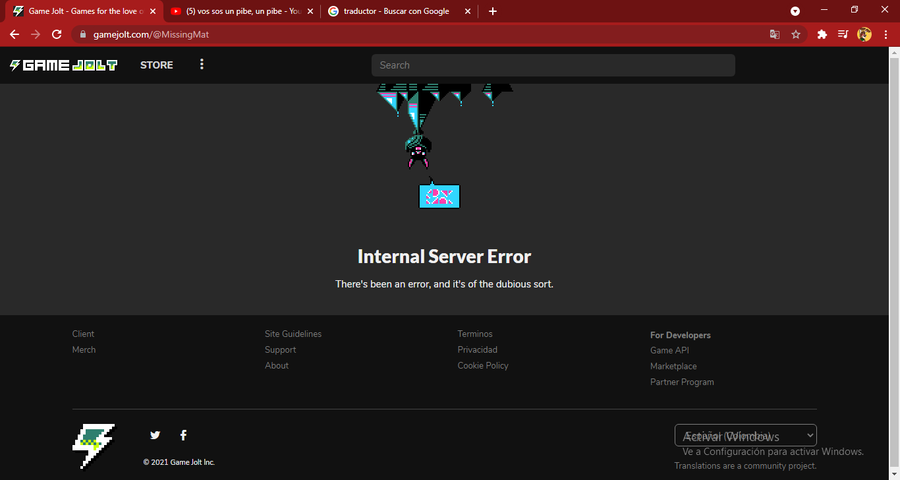Click the Facebook icon in footer
The width and height of the screenshot is (900, 480).
click(x=183, y=435)
